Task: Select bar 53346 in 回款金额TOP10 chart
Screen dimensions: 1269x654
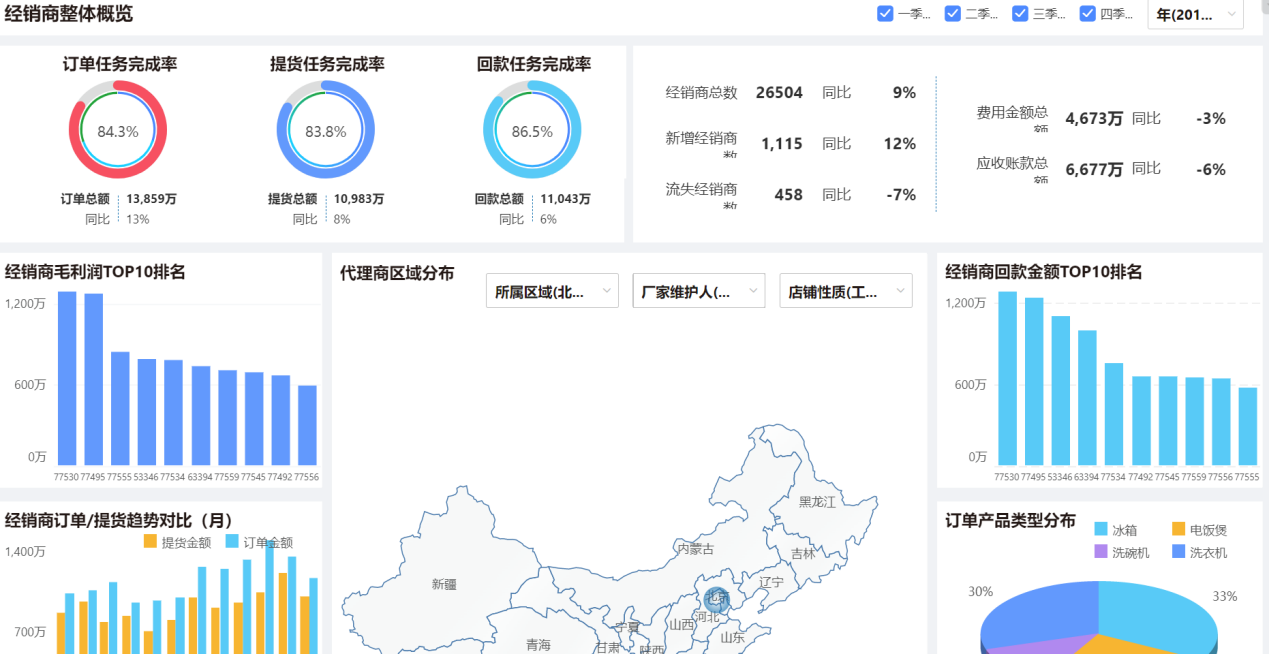Action: (1061, 390)
